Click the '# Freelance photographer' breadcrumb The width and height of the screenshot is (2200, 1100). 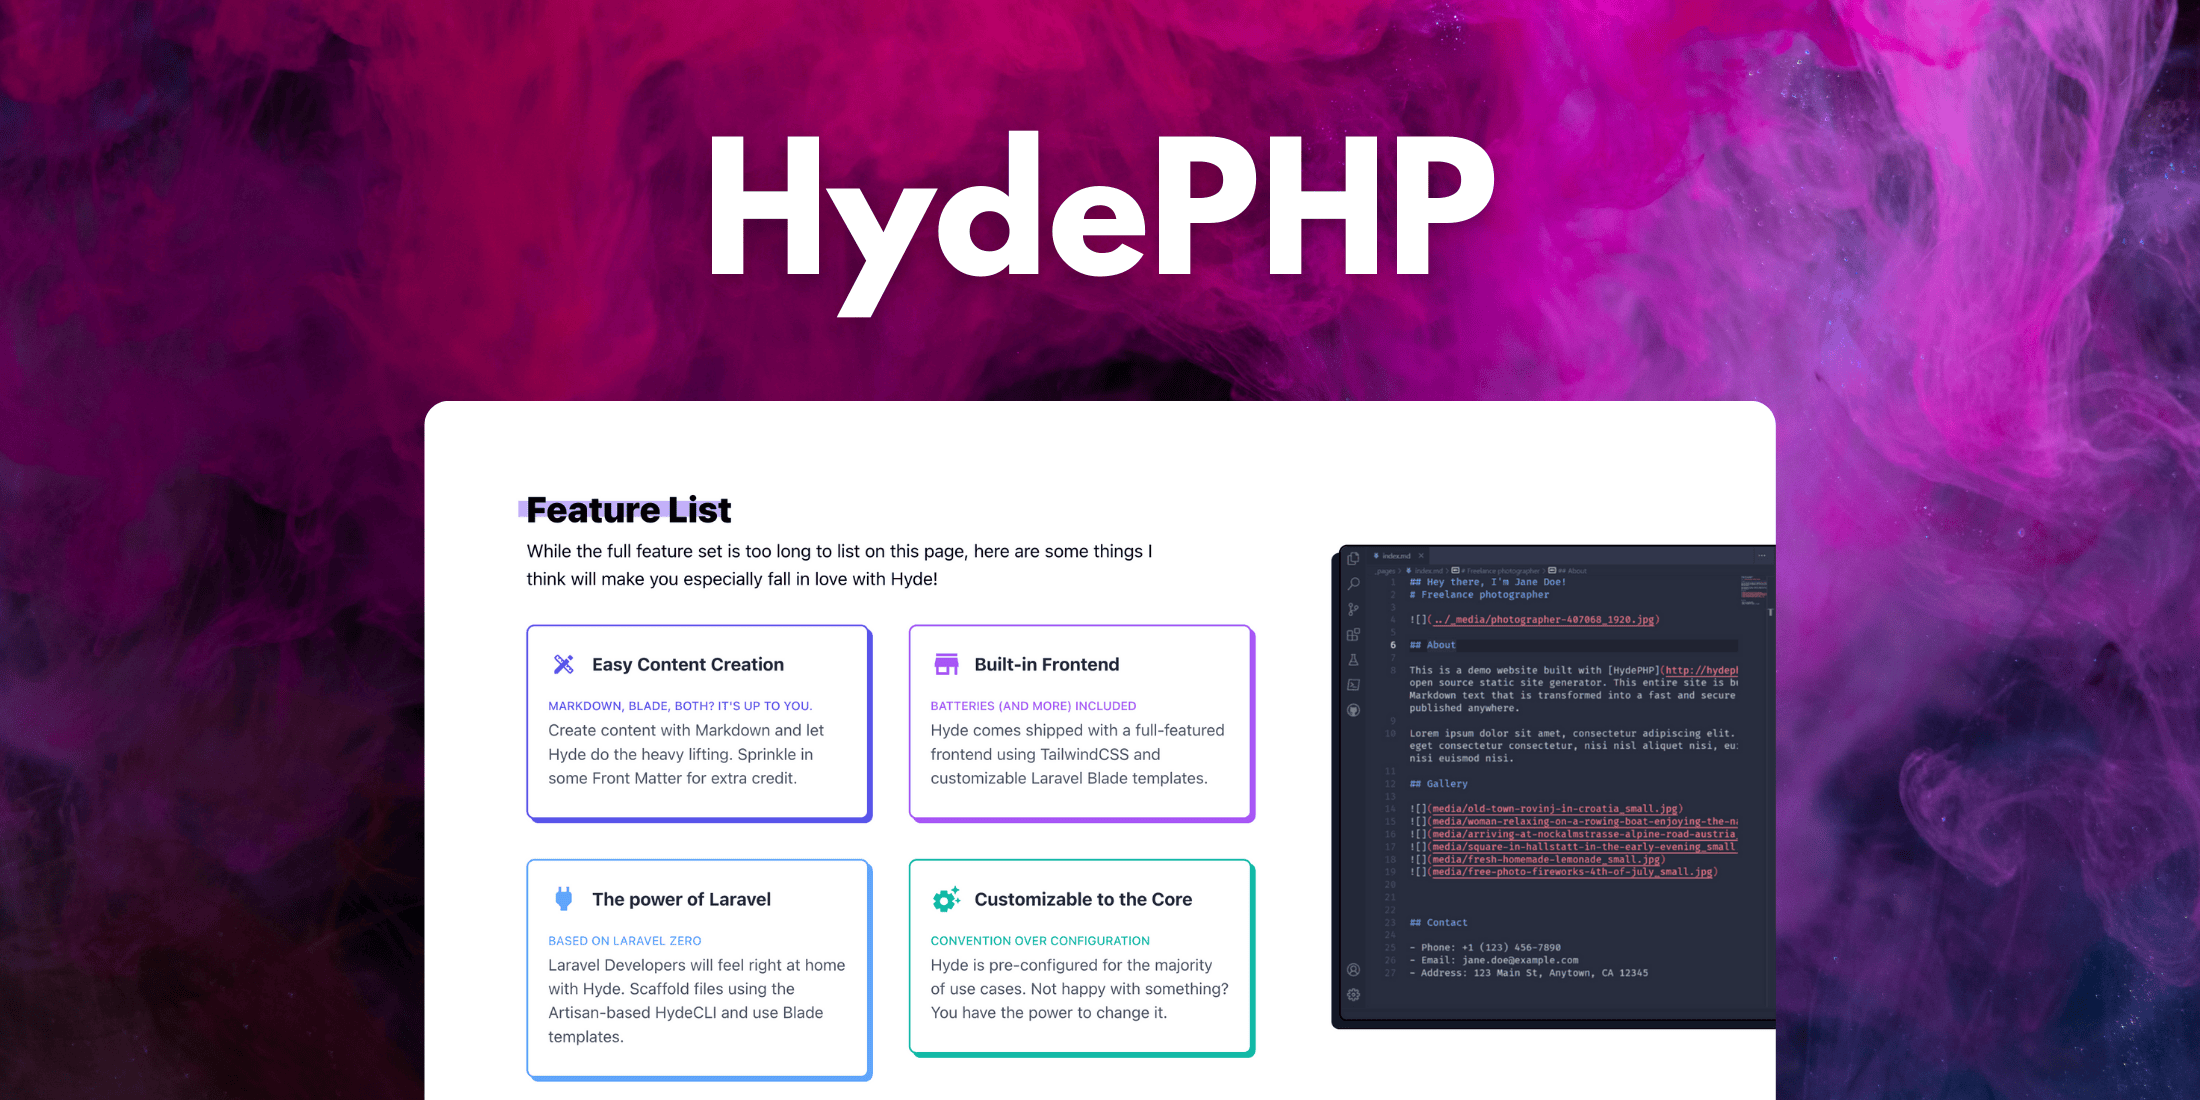coord(1496,571)
